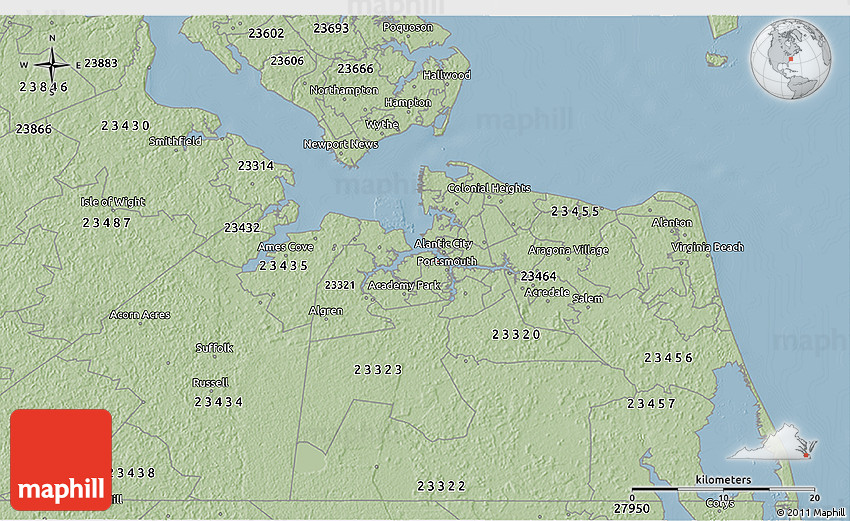The width and height of the screenshot is (850, 521).
Task: Click the compass rose icon
Action: [52, 65]
